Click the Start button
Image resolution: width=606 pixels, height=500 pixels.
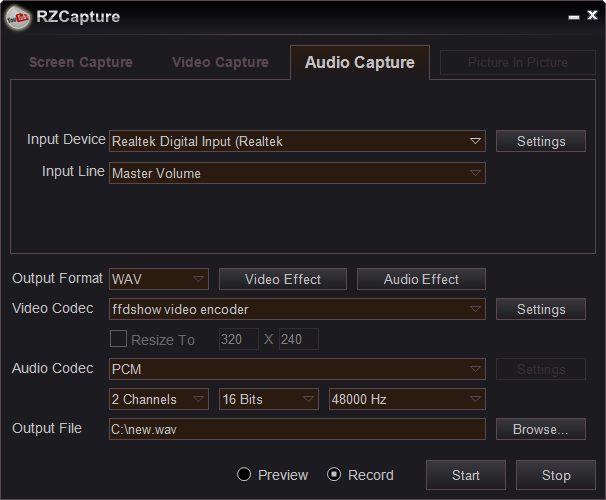[466, 475]
